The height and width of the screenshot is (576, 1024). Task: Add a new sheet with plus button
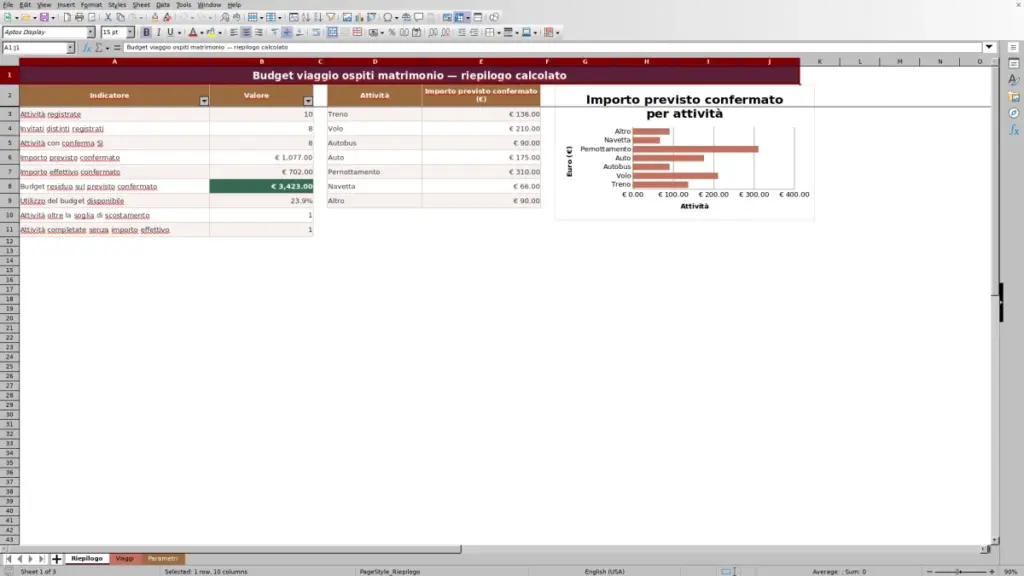pos(56,559)
